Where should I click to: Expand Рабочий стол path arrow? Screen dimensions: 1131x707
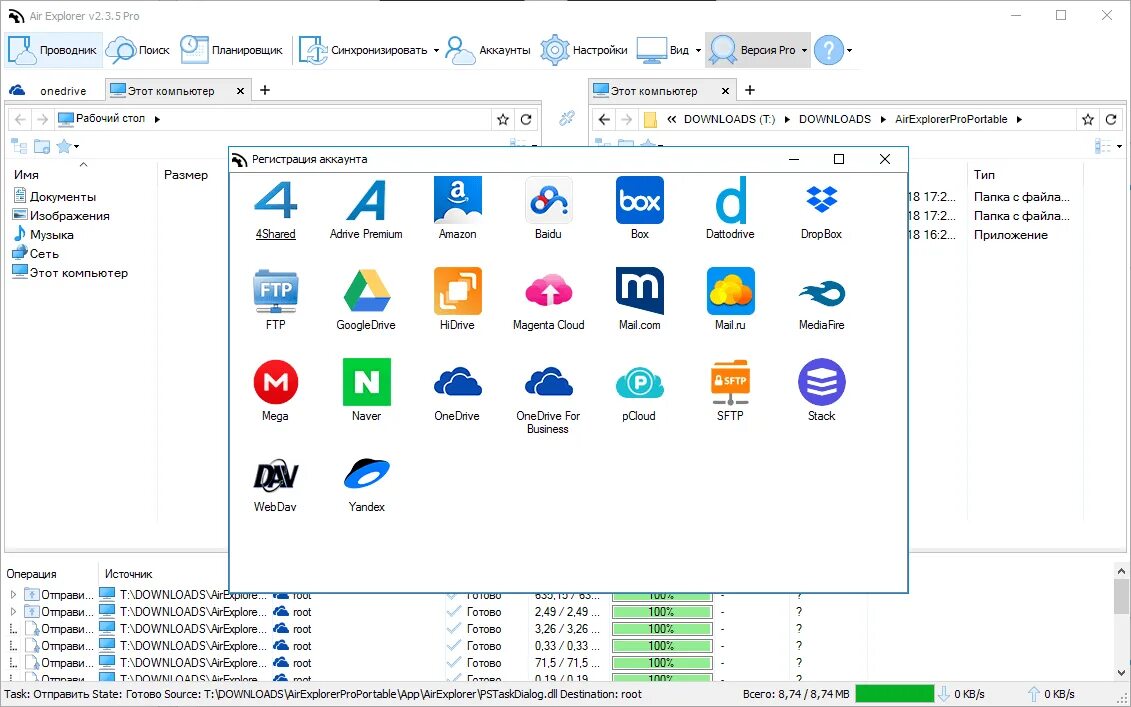[157, 119]
